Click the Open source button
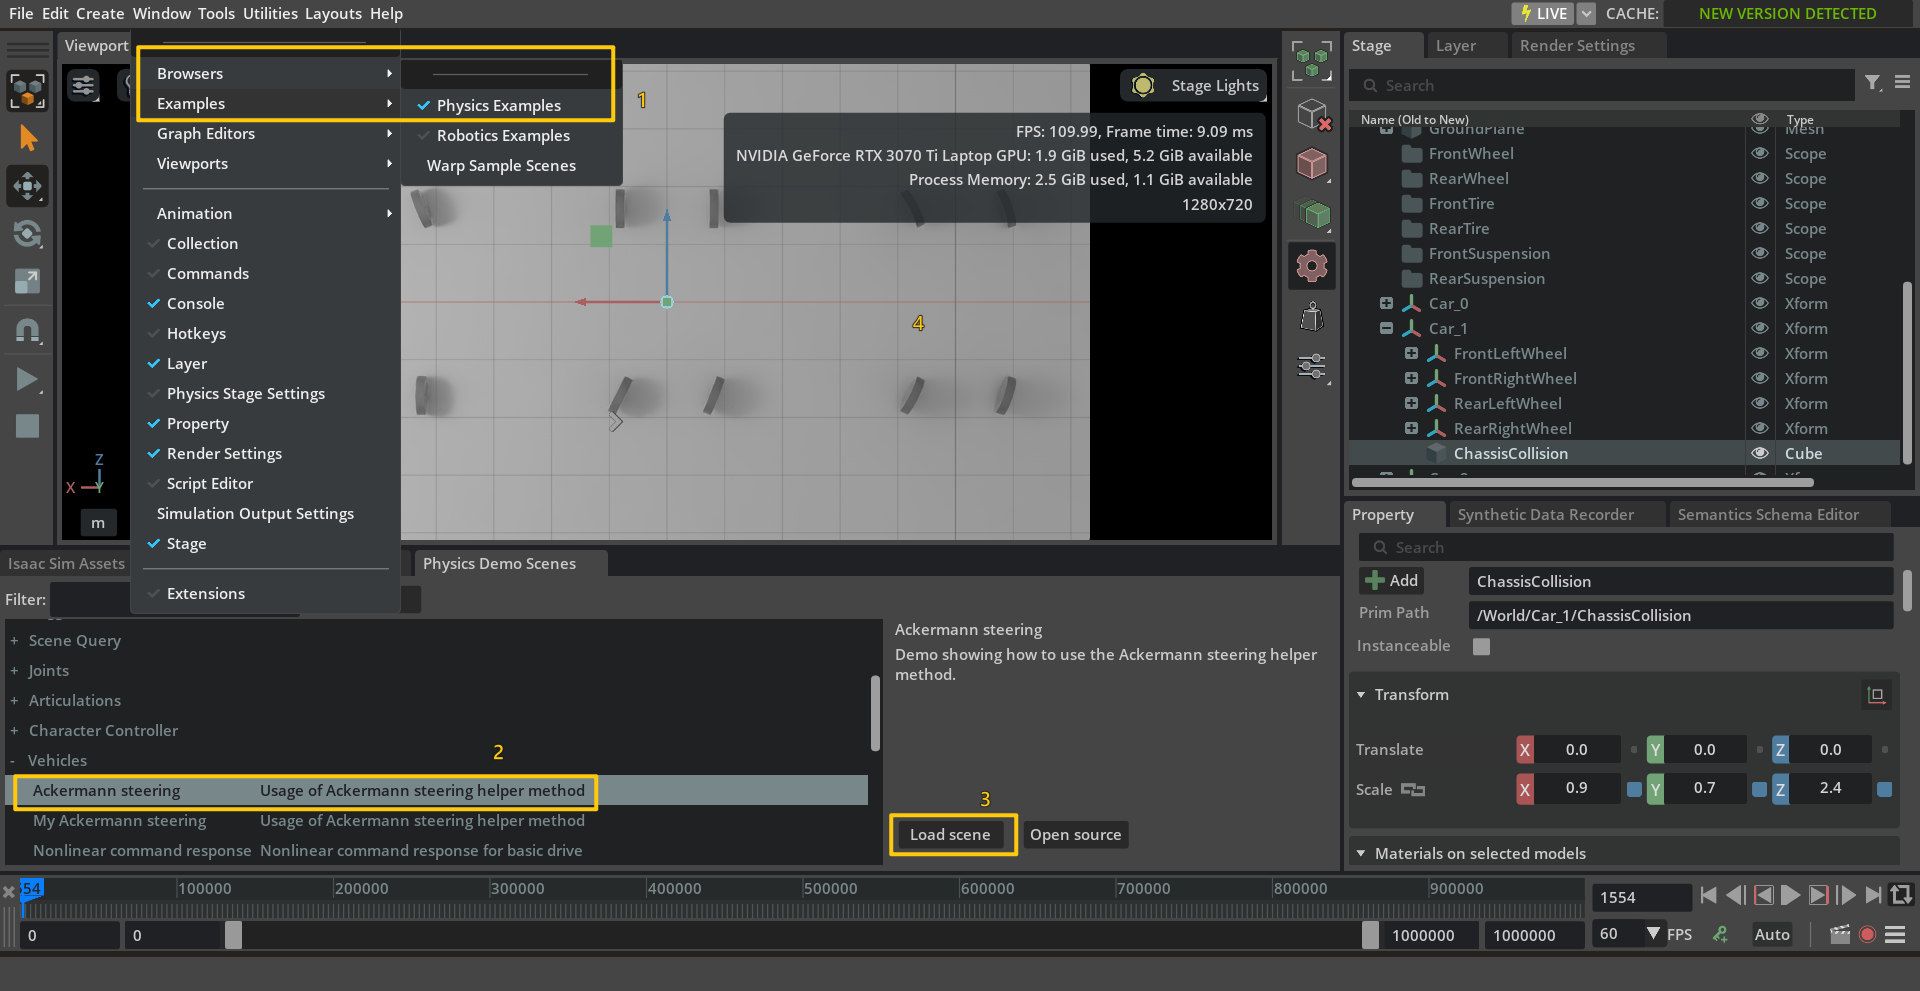 [x=1075, y=835]
